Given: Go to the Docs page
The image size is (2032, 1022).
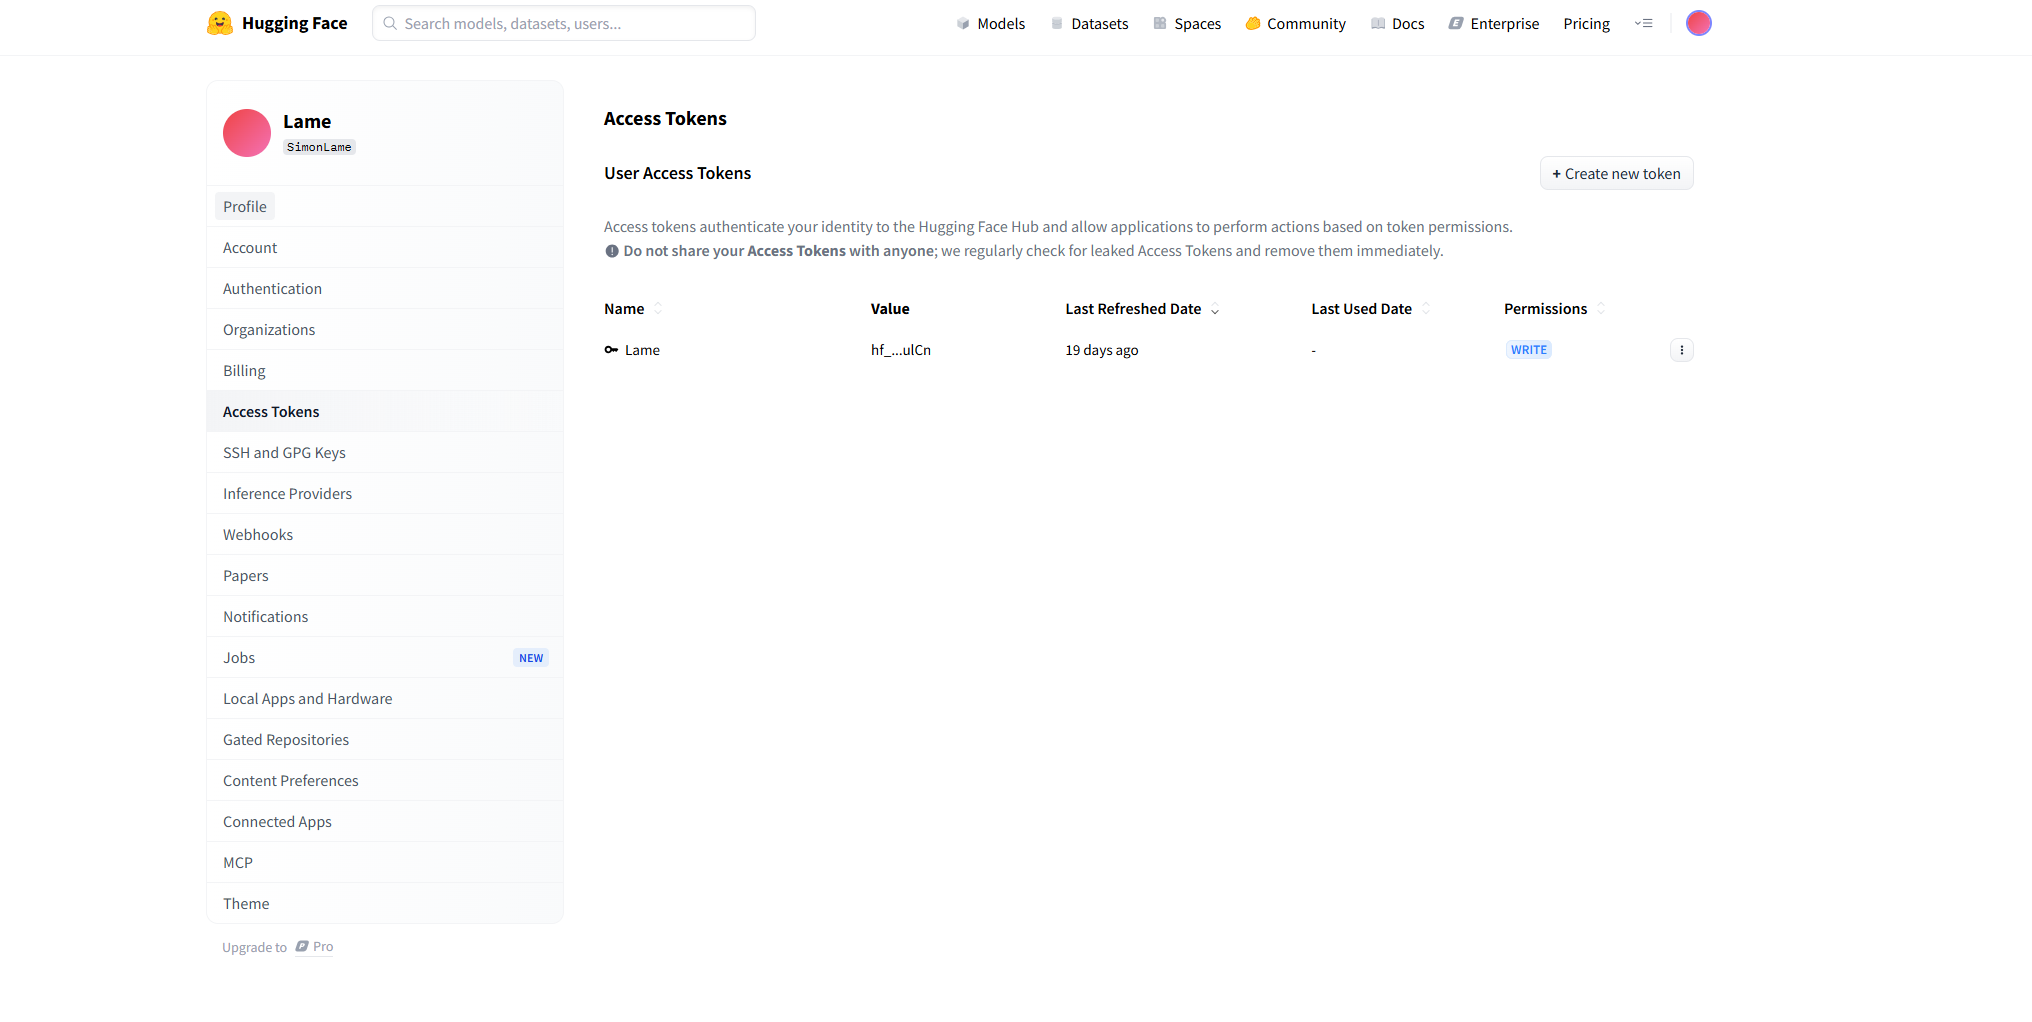Looking at the screenshot, I should [x=1397, y=24].
